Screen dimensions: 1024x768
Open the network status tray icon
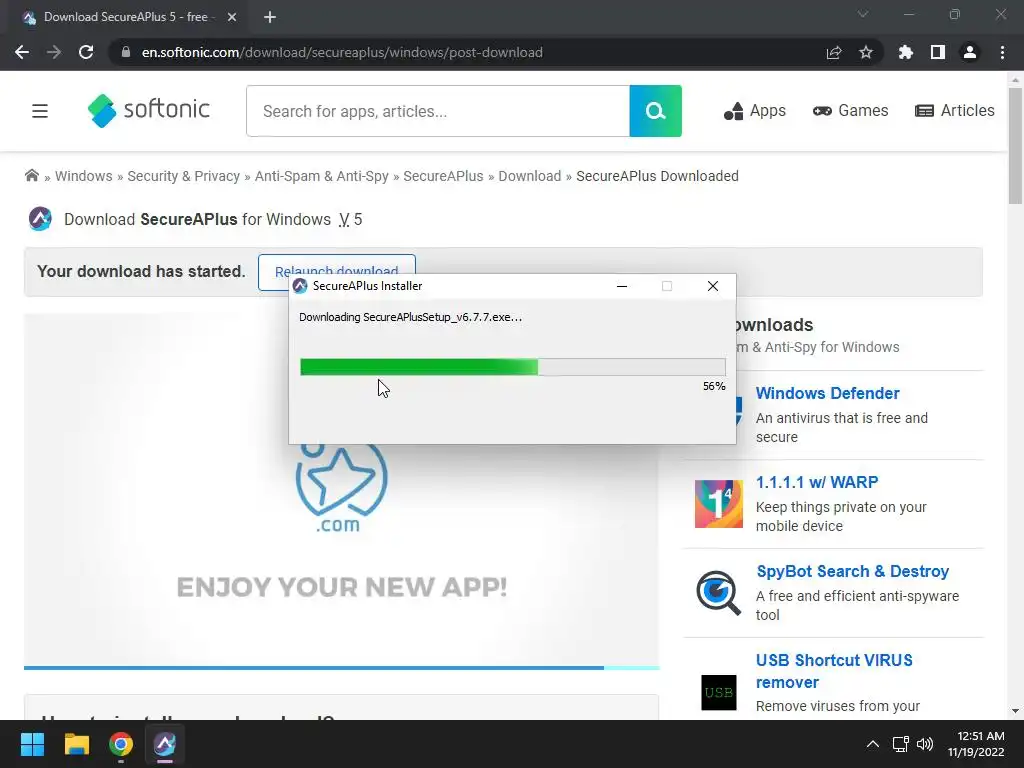click(901, 744)
